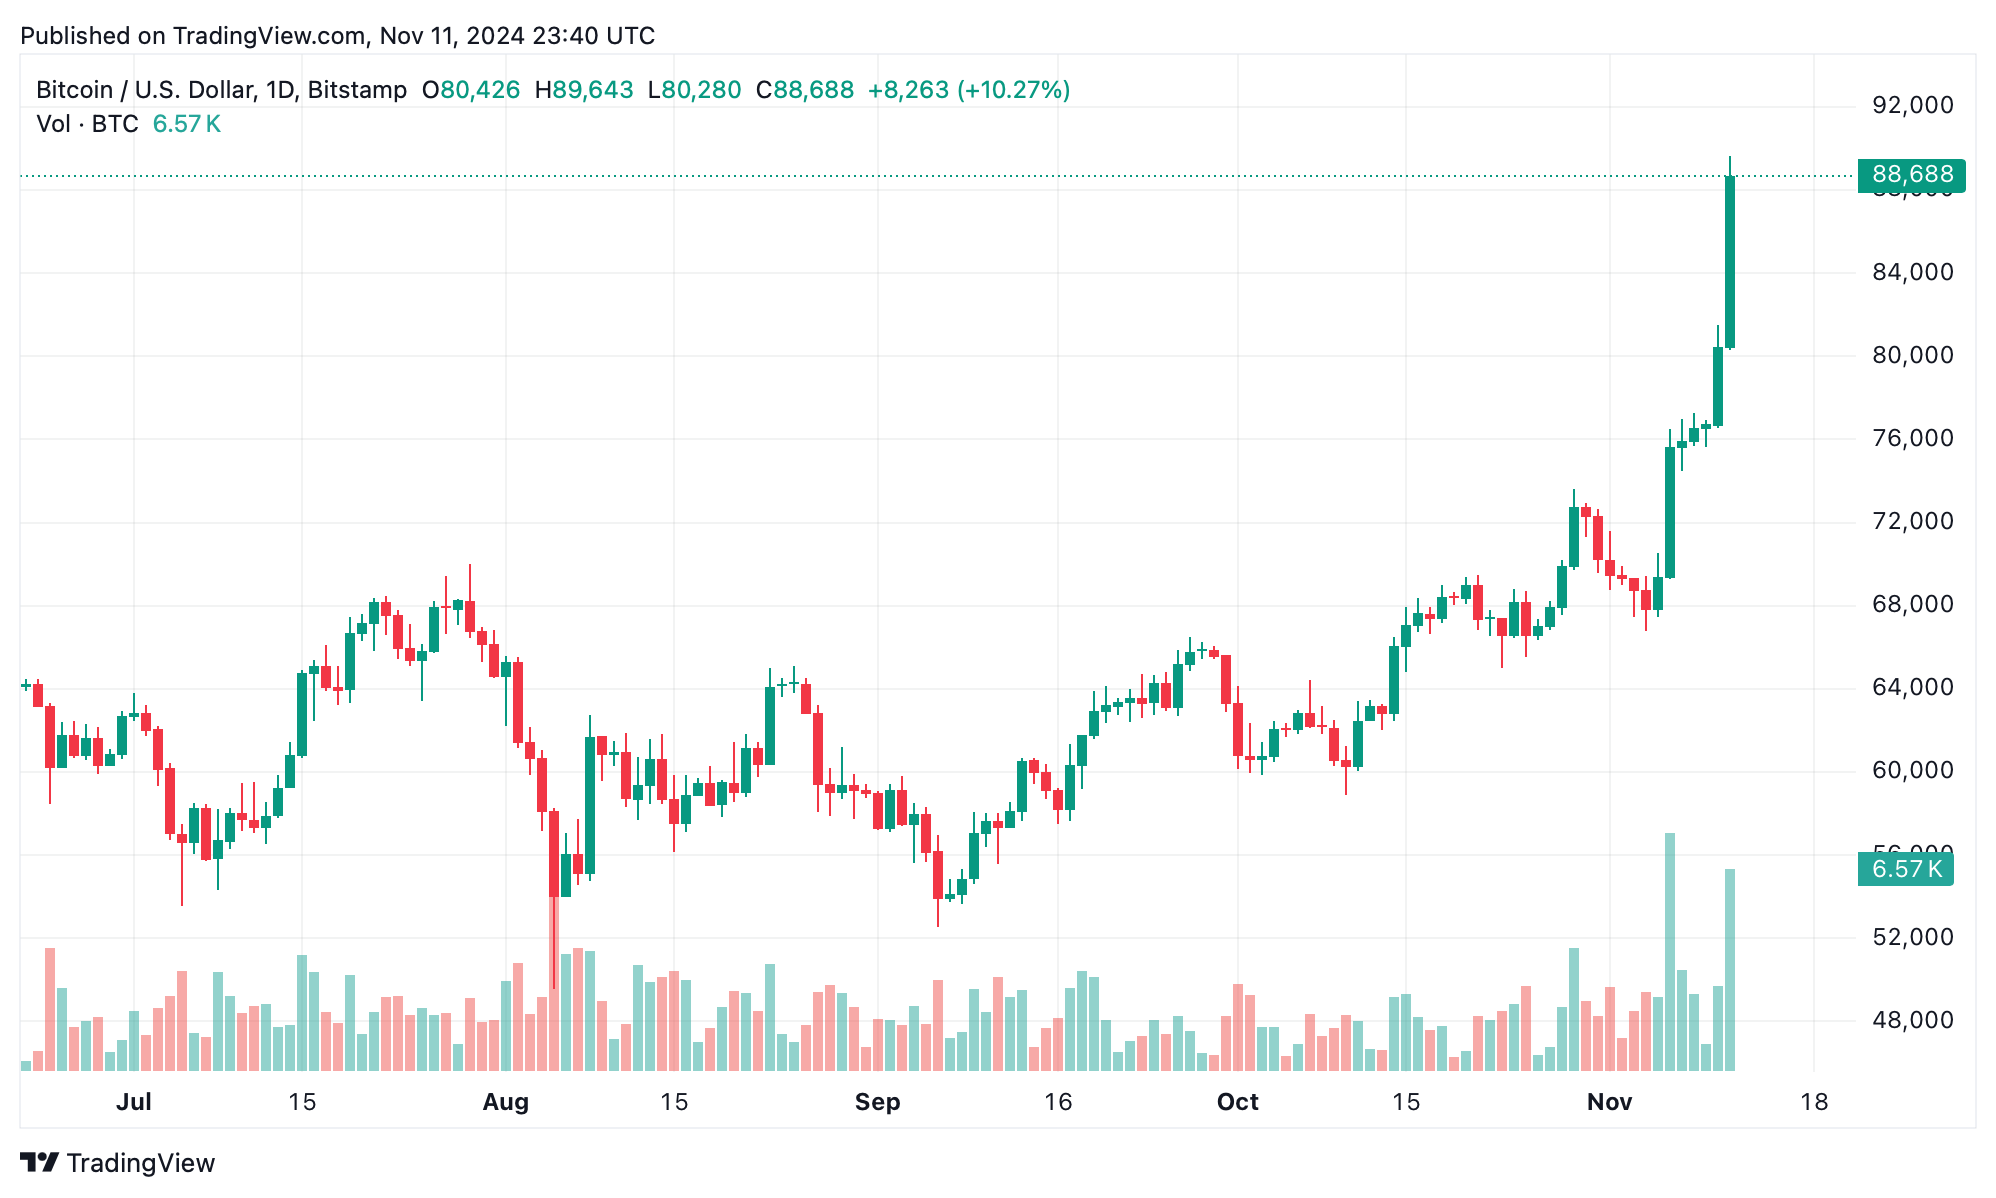1996x1198 pixels.
Task: Click the Low value L80,280
Action: (x=695, y=90)
